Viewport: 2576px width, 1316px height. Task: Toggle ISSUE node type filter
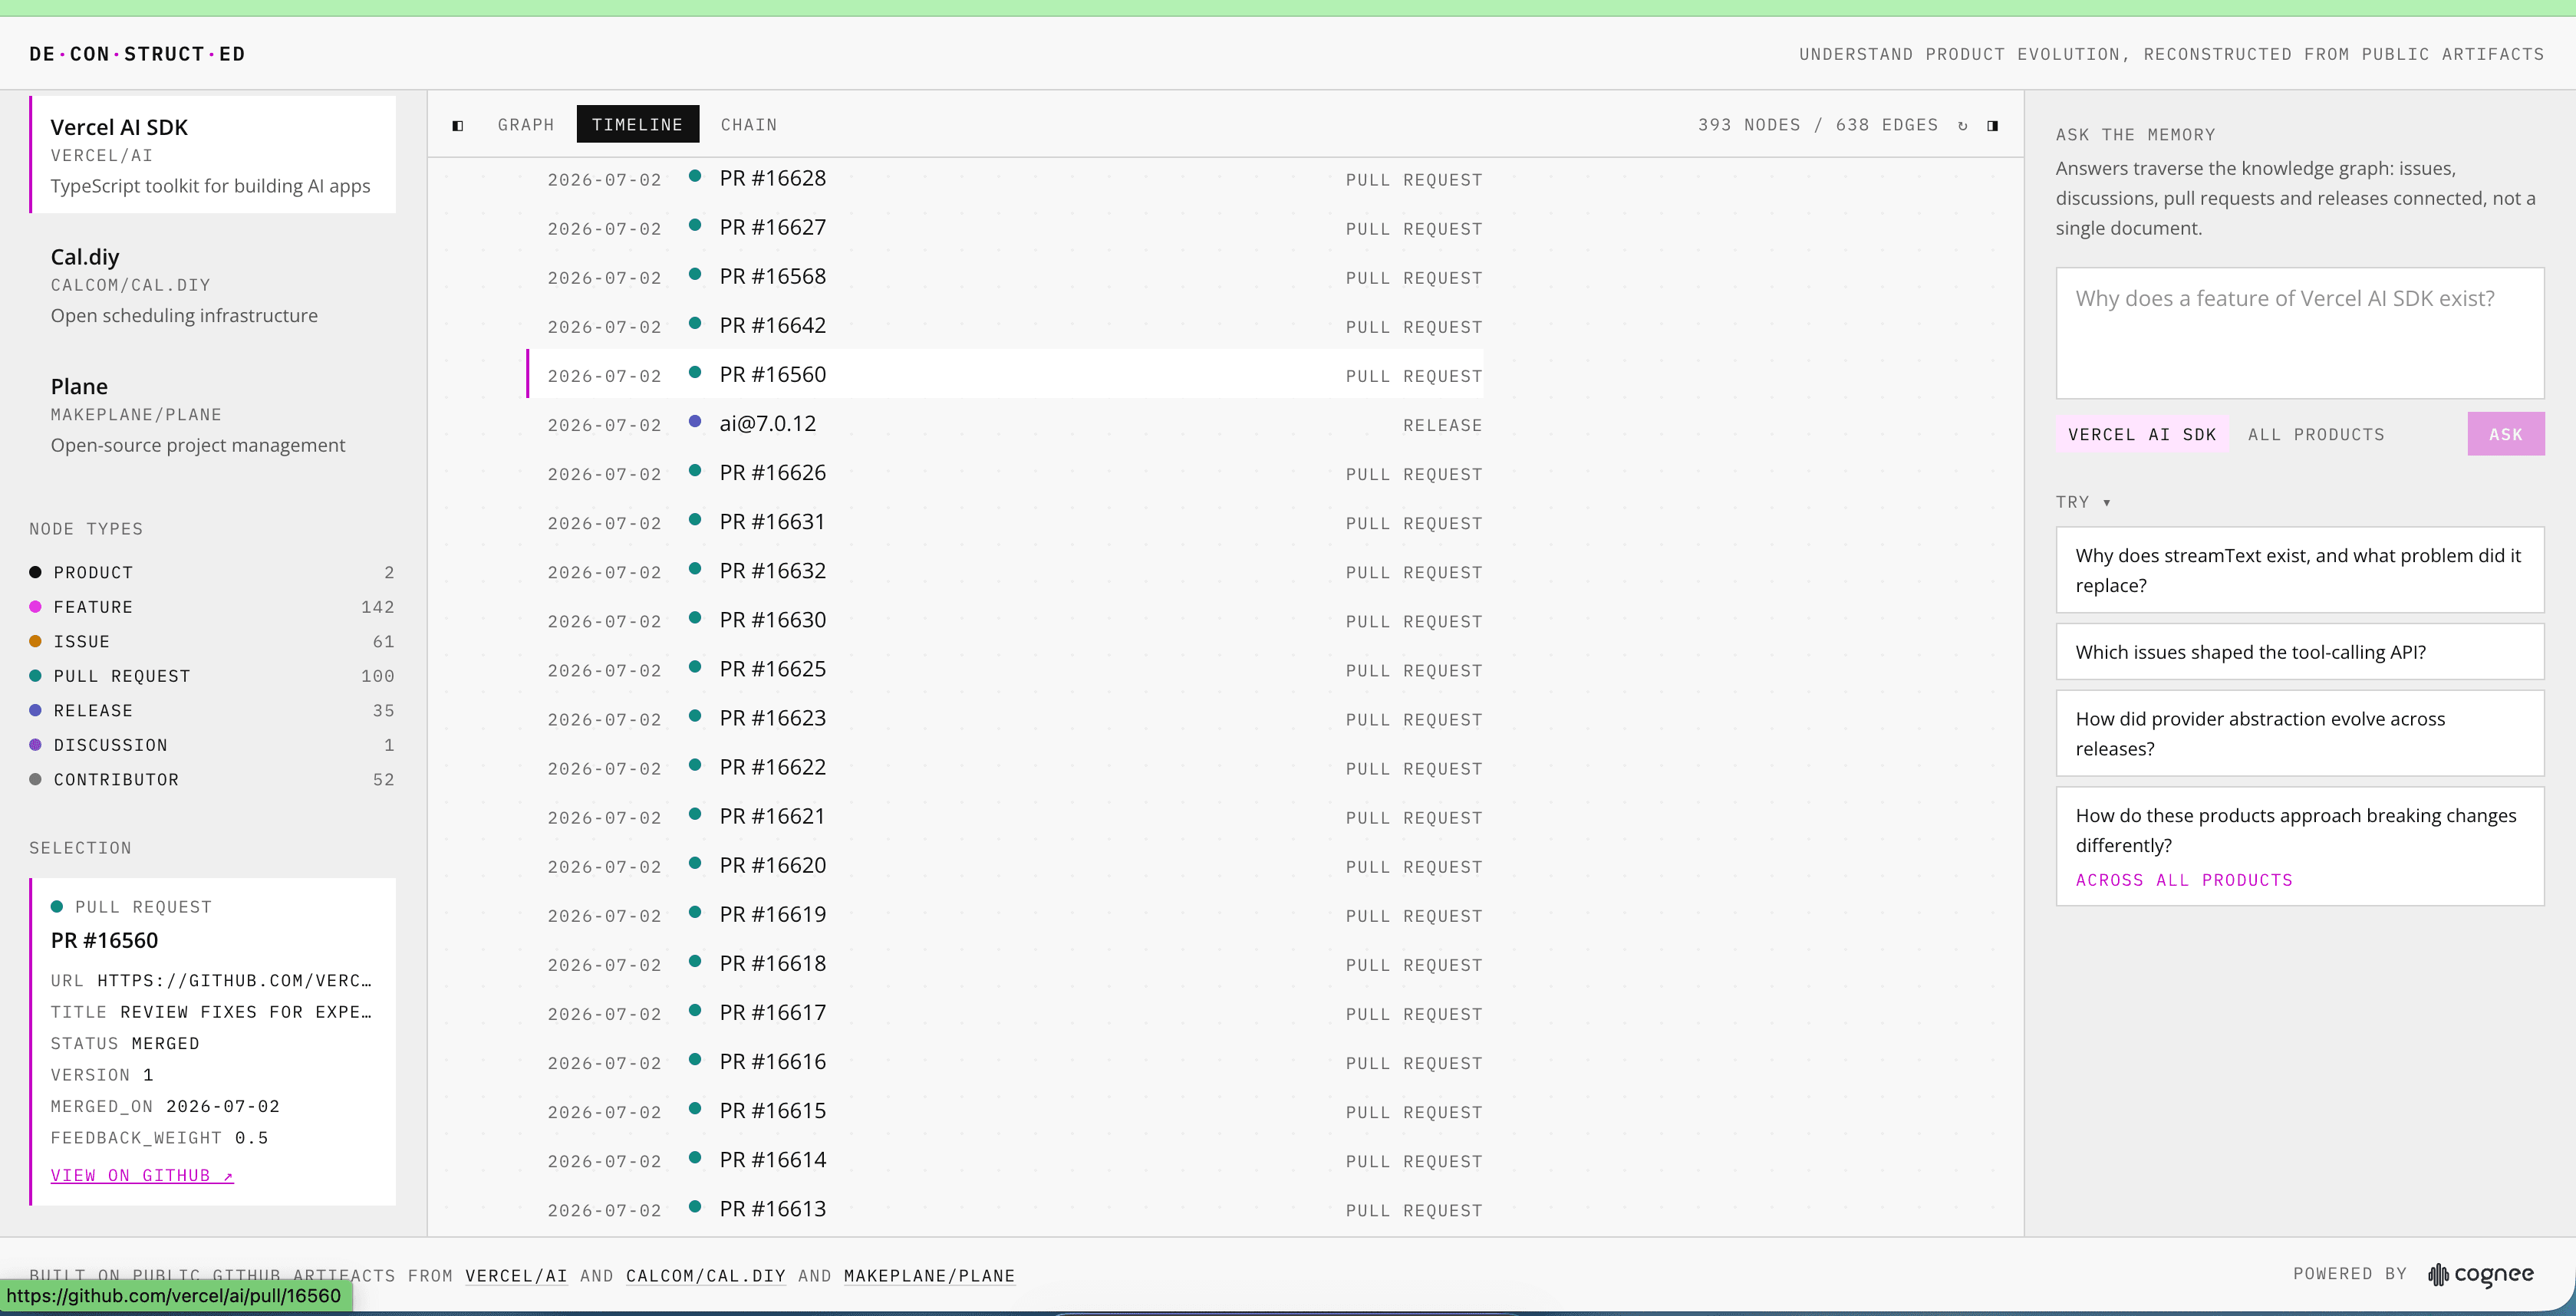212,641
